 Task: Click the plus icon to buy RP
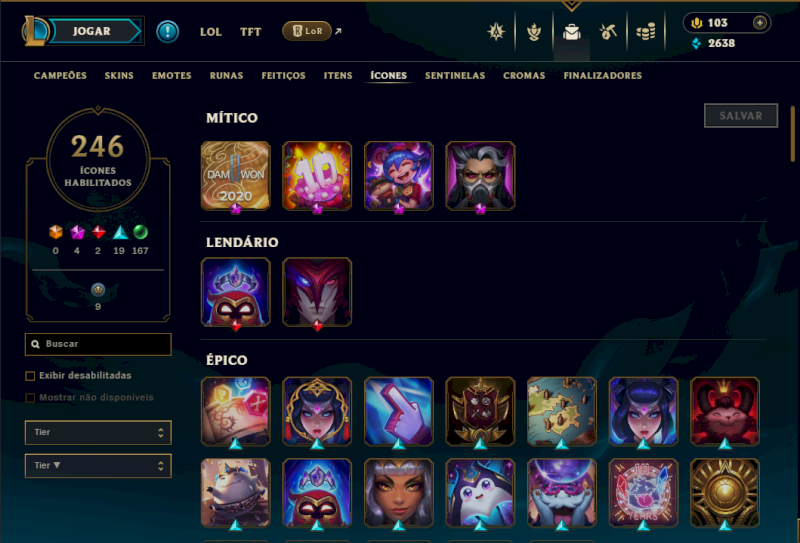[x=760, y=23]
